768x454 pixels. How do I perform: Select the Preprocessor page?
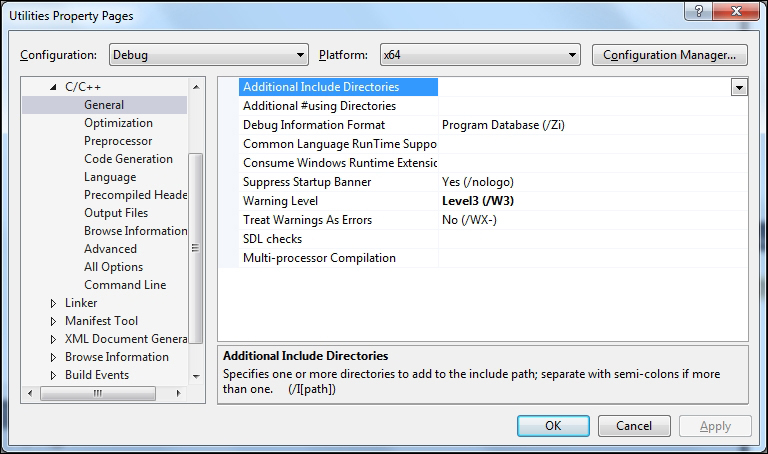118,141
